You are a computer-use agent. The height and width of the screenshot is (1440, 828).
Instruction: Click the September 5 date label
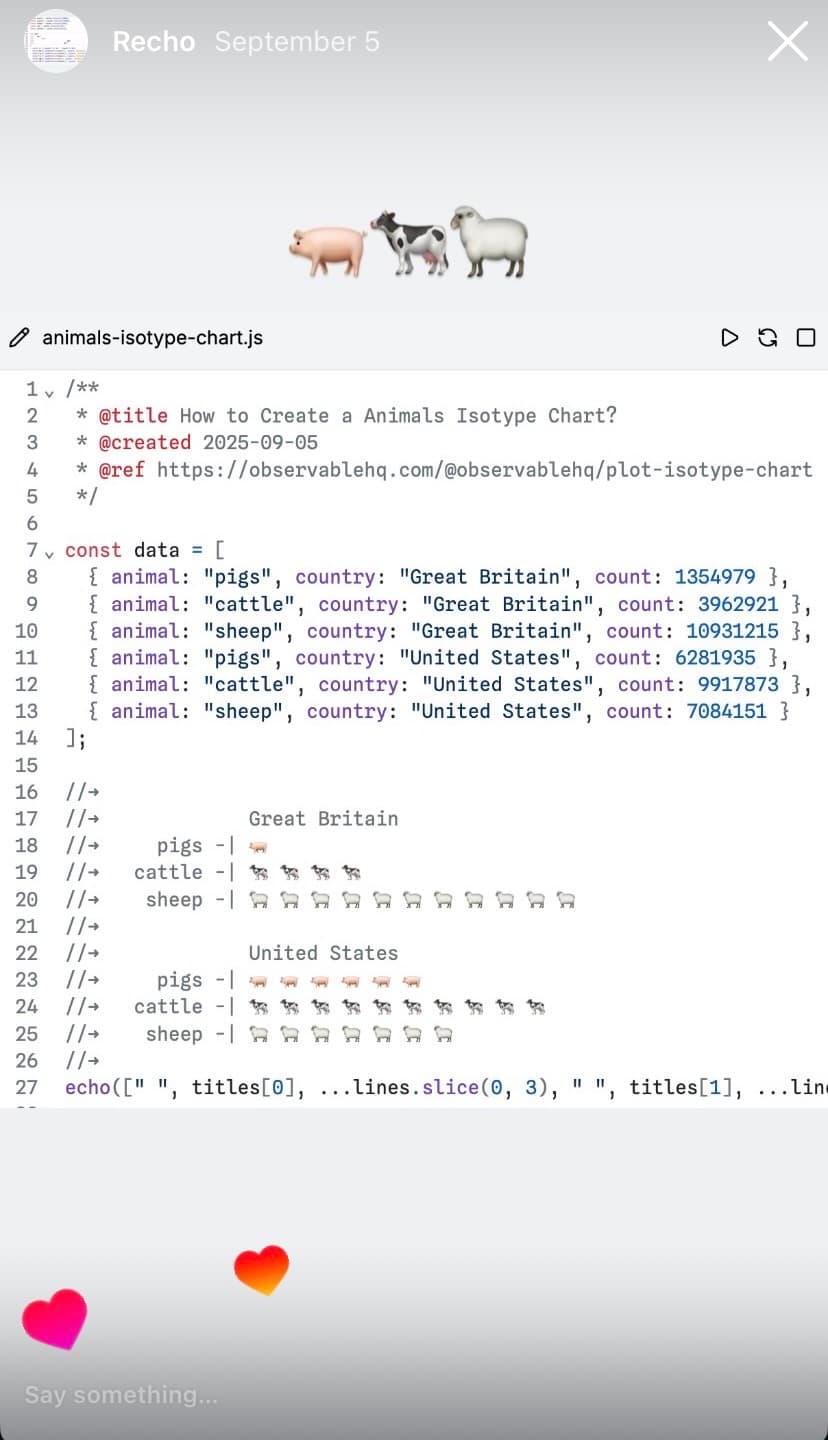[297, 42]
